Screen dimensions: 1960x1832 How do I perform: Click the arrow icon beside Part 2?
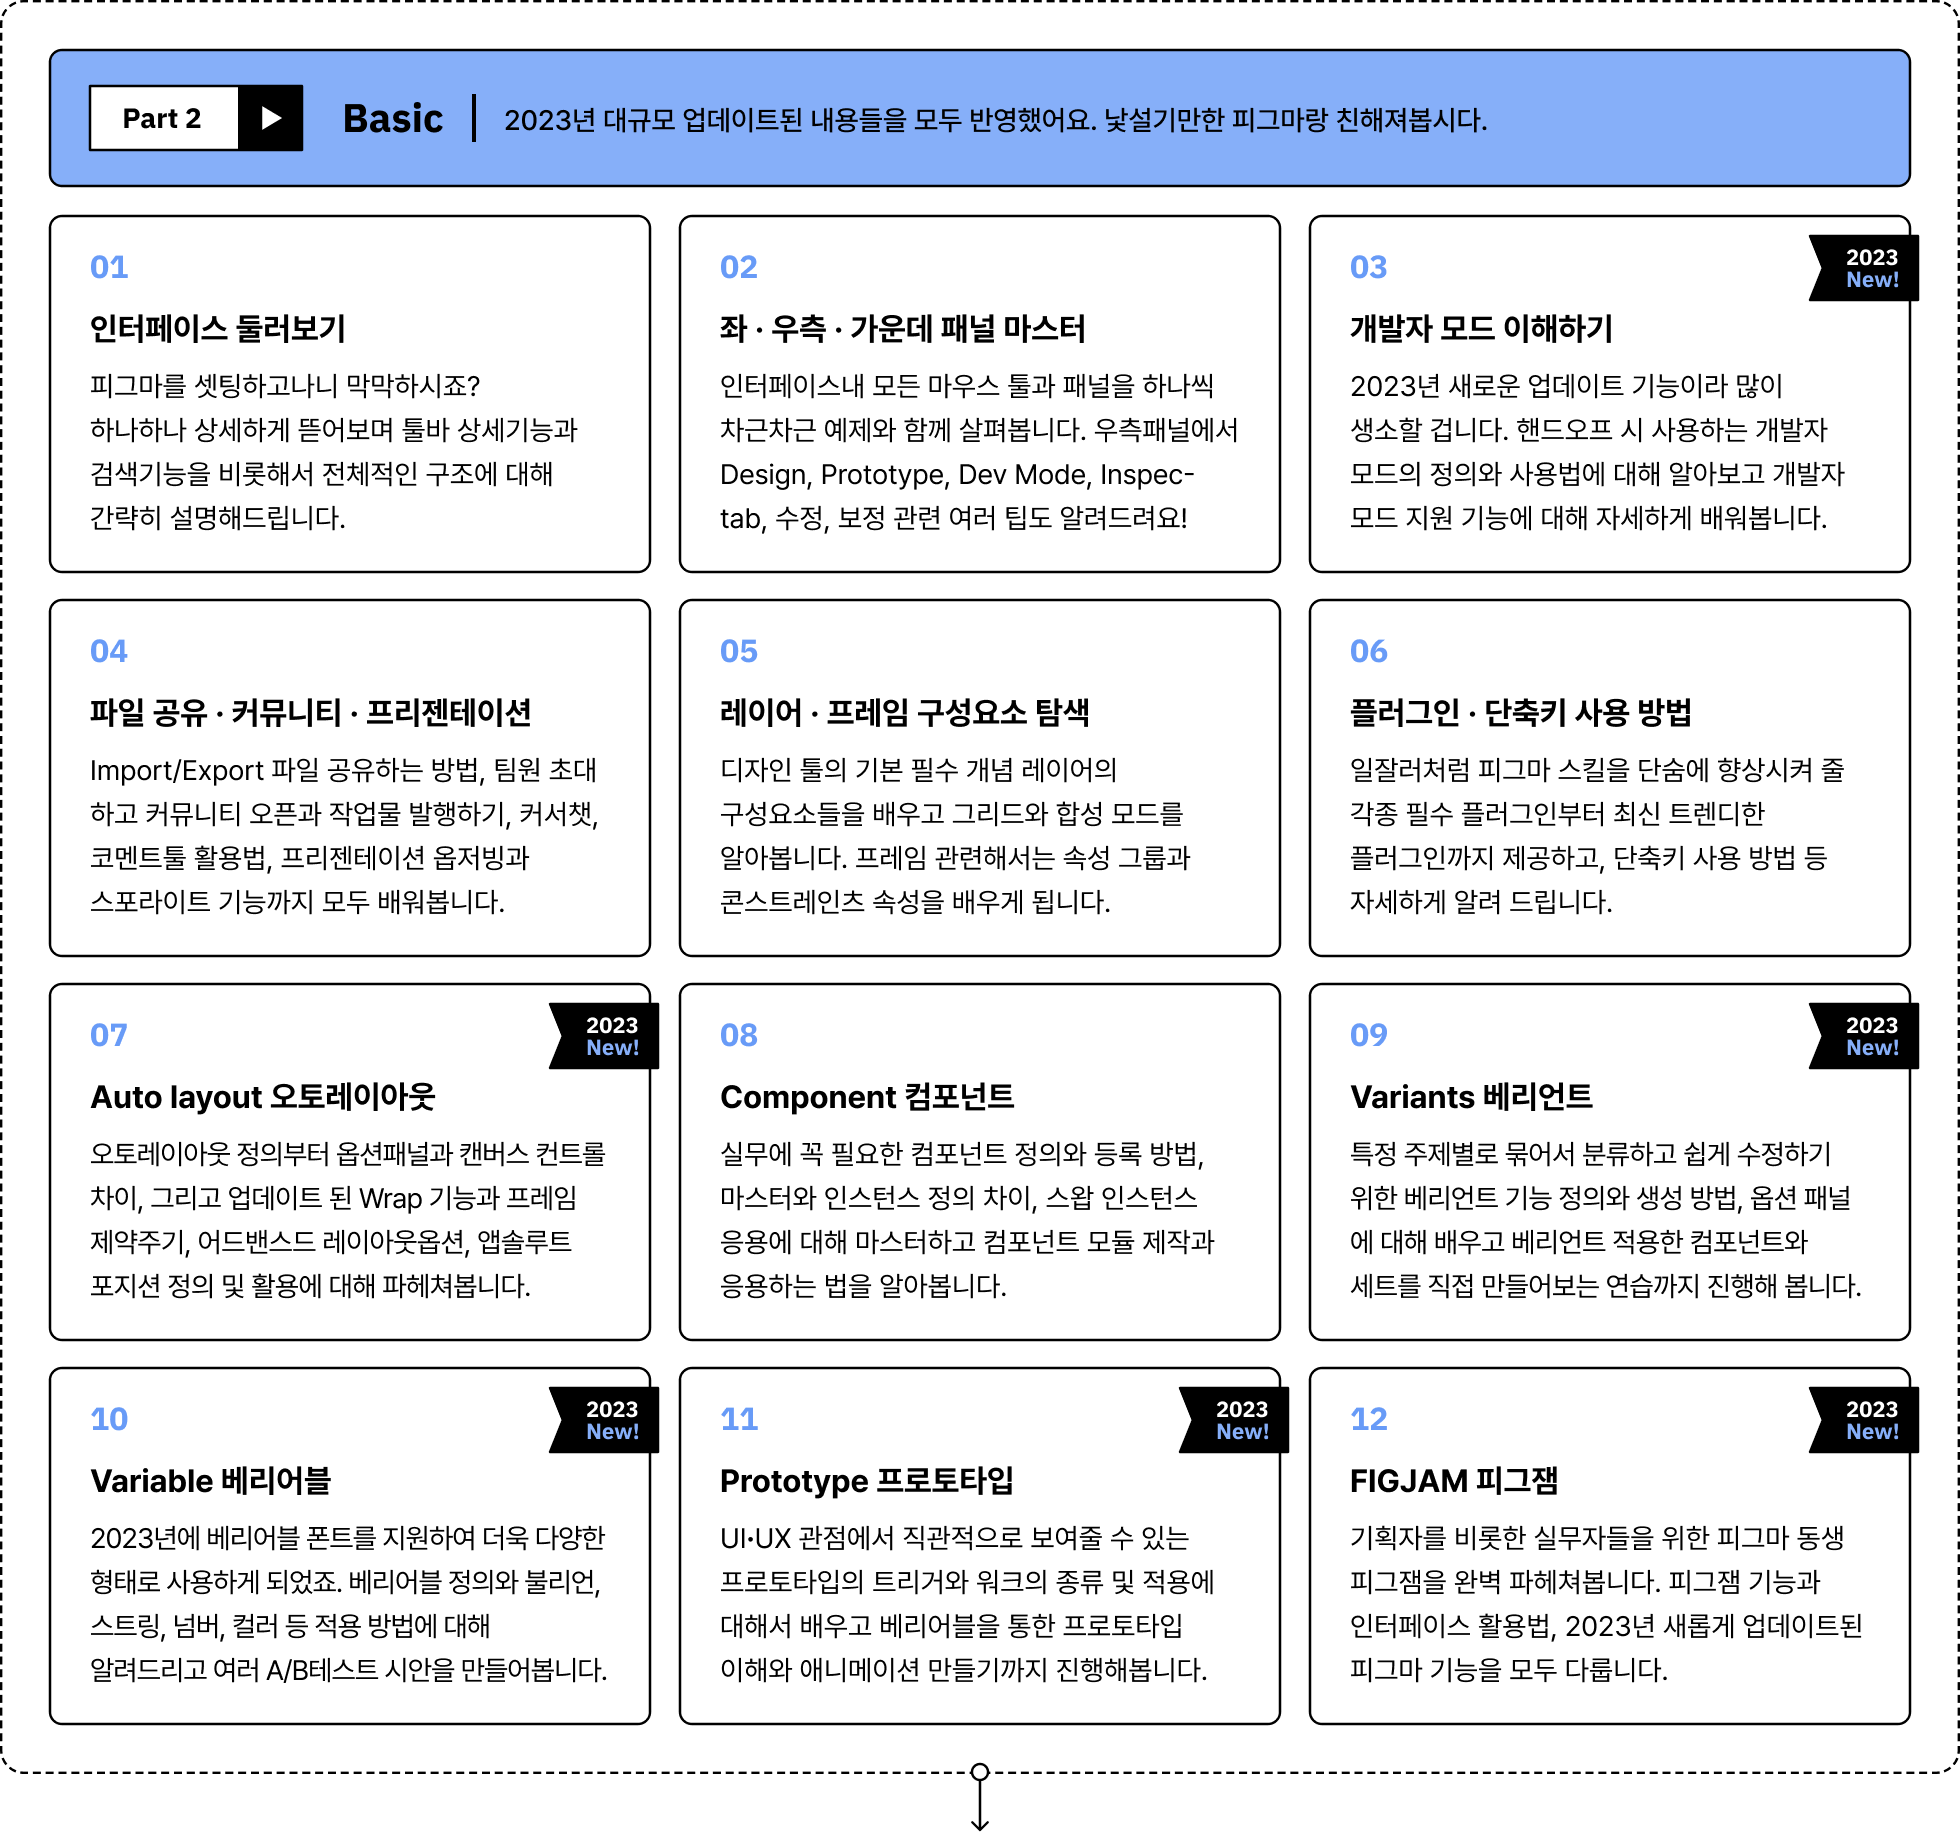tap(269, 118)
